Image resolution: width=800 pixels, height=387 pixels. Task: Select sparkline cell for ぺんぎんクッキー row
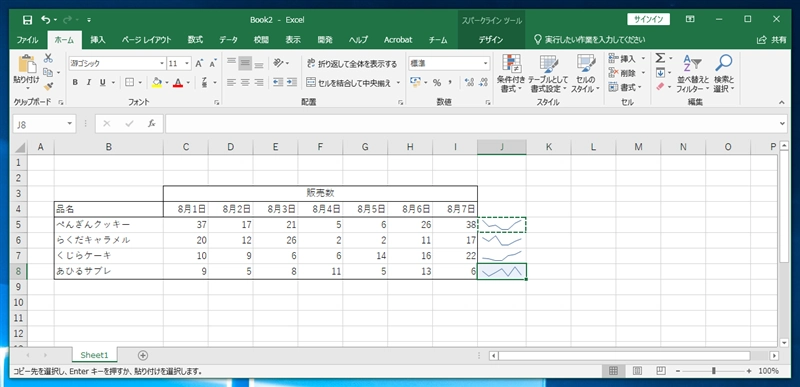[502, 224]
